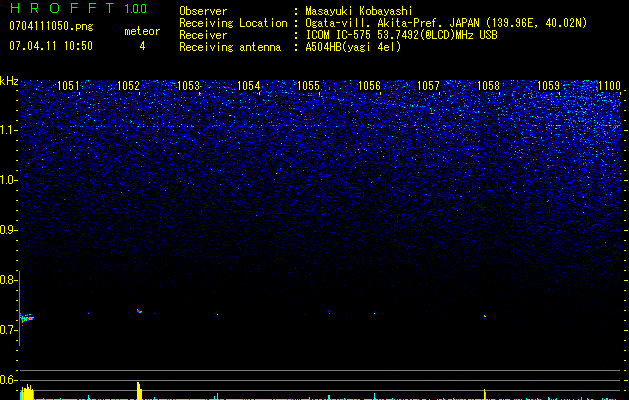This screenshot has width=629, height=400.
Task: Click the Observer field label
Action: pos(203,11)
